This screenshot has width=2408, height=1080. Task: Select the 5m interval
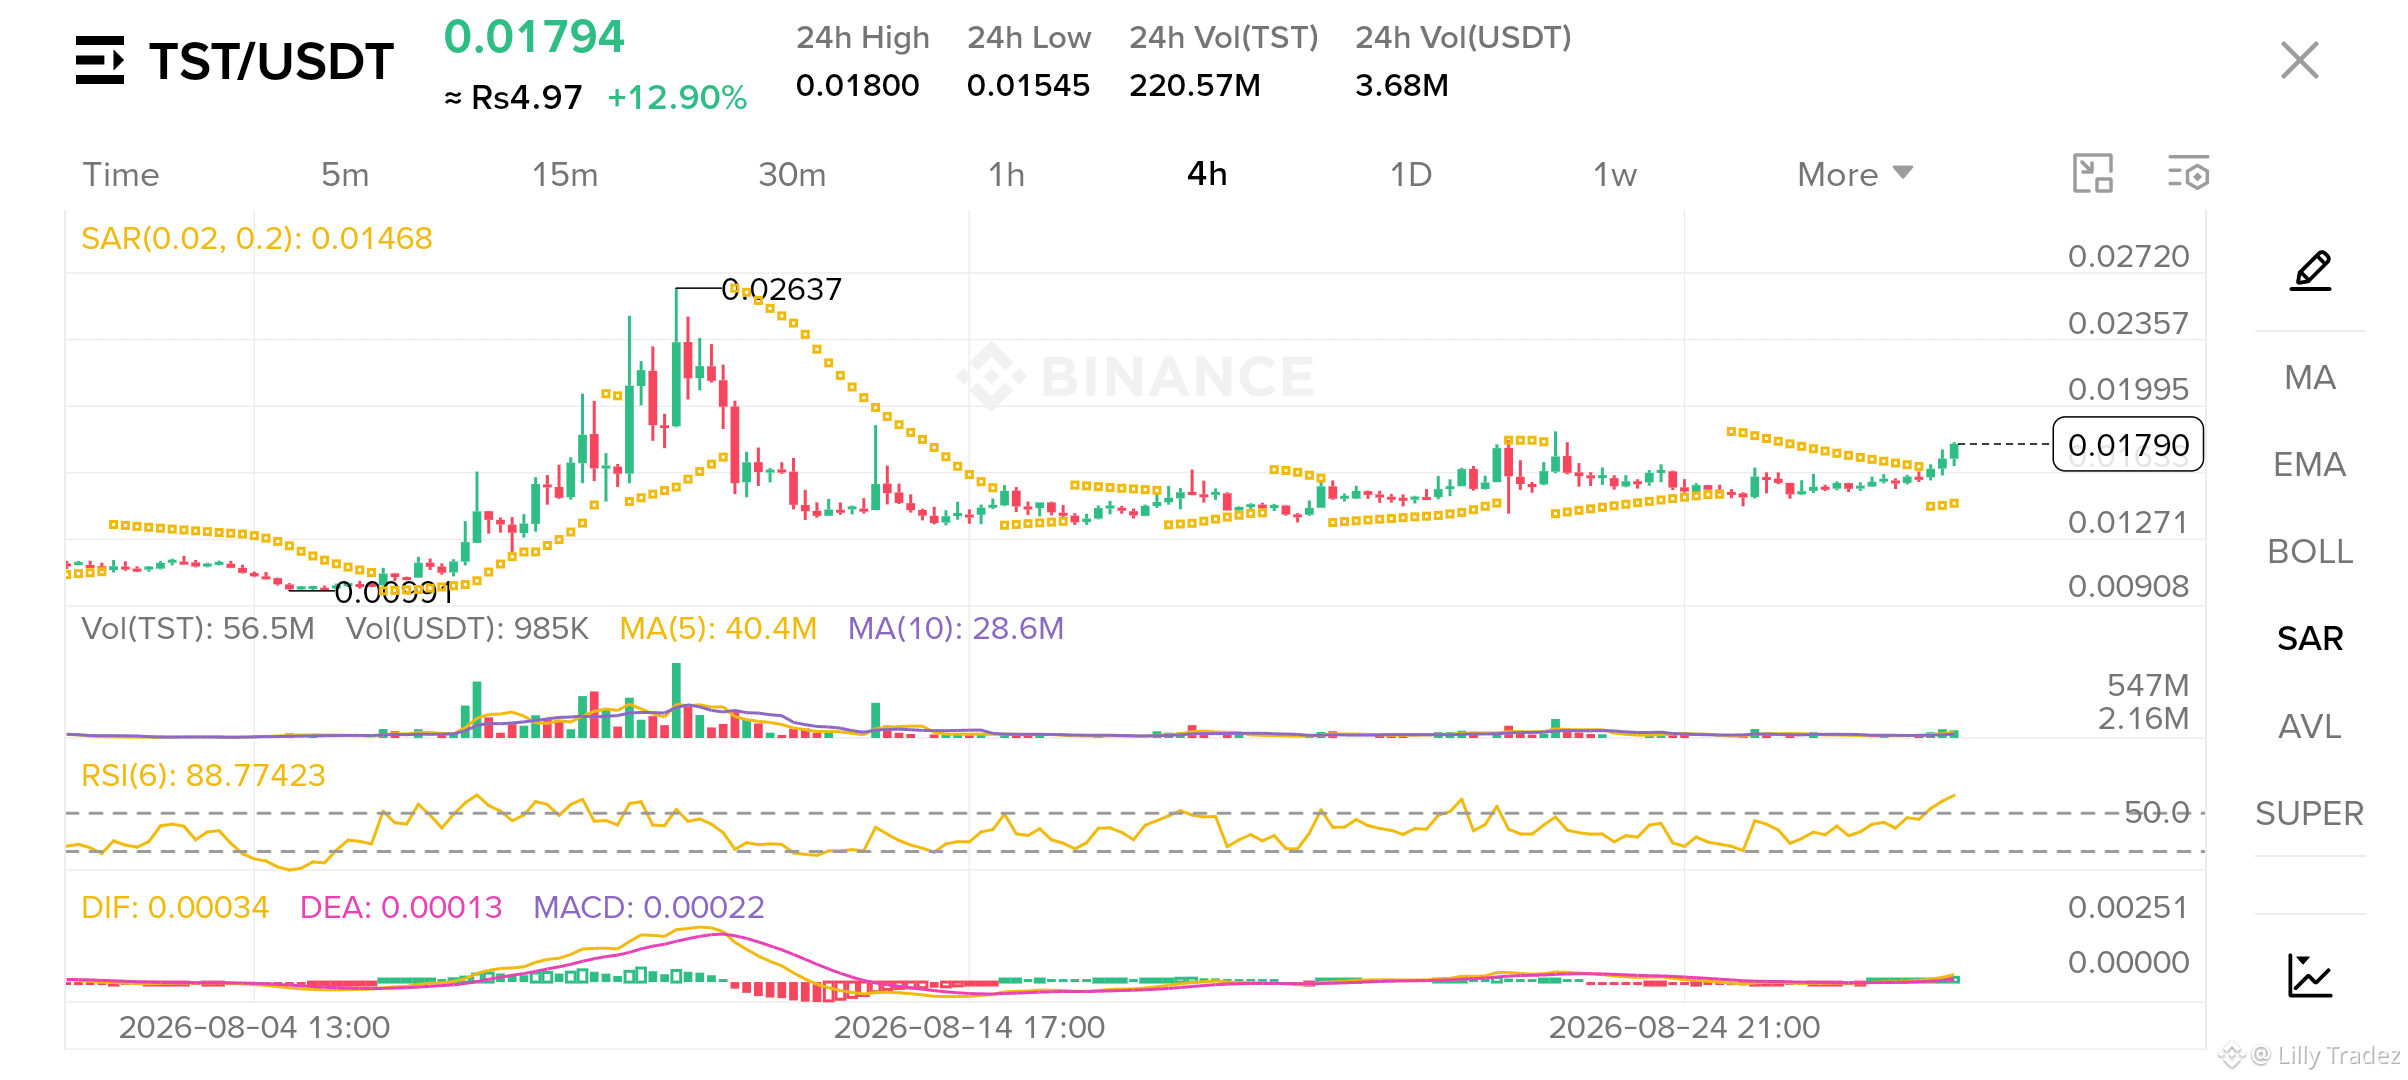(x=345, y=174)
